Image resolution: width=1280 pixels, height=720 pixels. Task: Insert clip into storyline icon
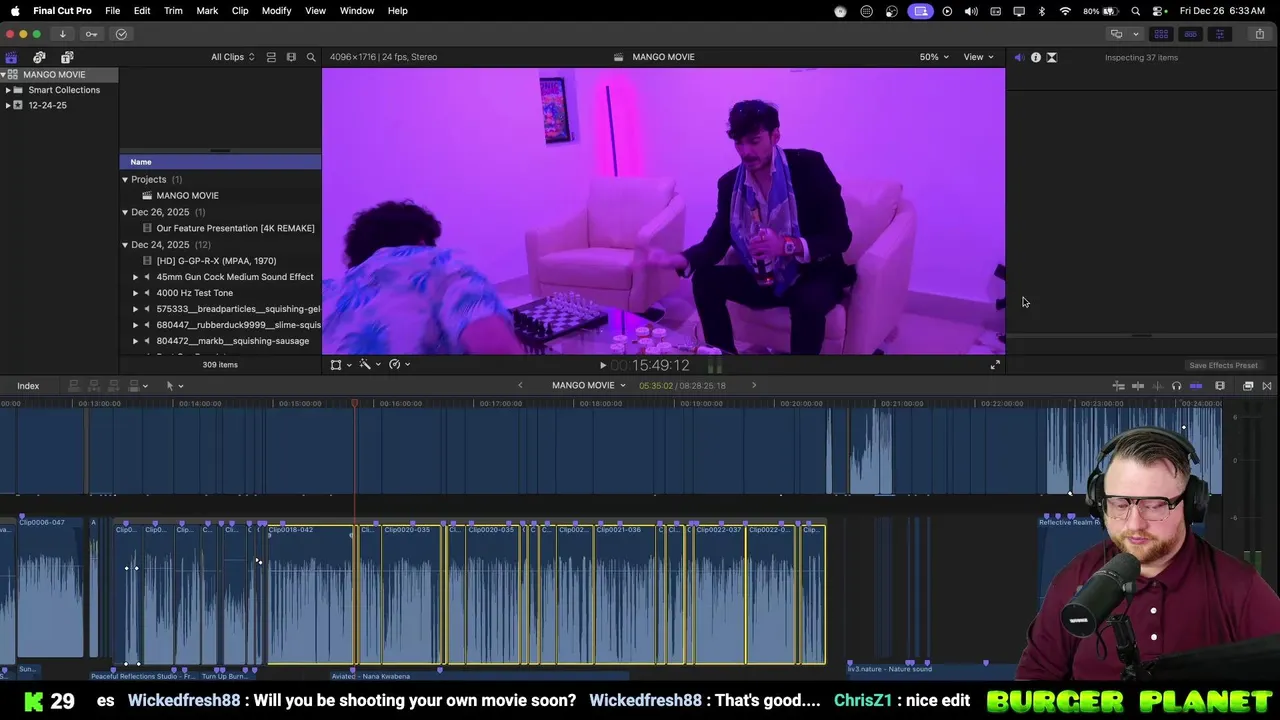(93, 386)
